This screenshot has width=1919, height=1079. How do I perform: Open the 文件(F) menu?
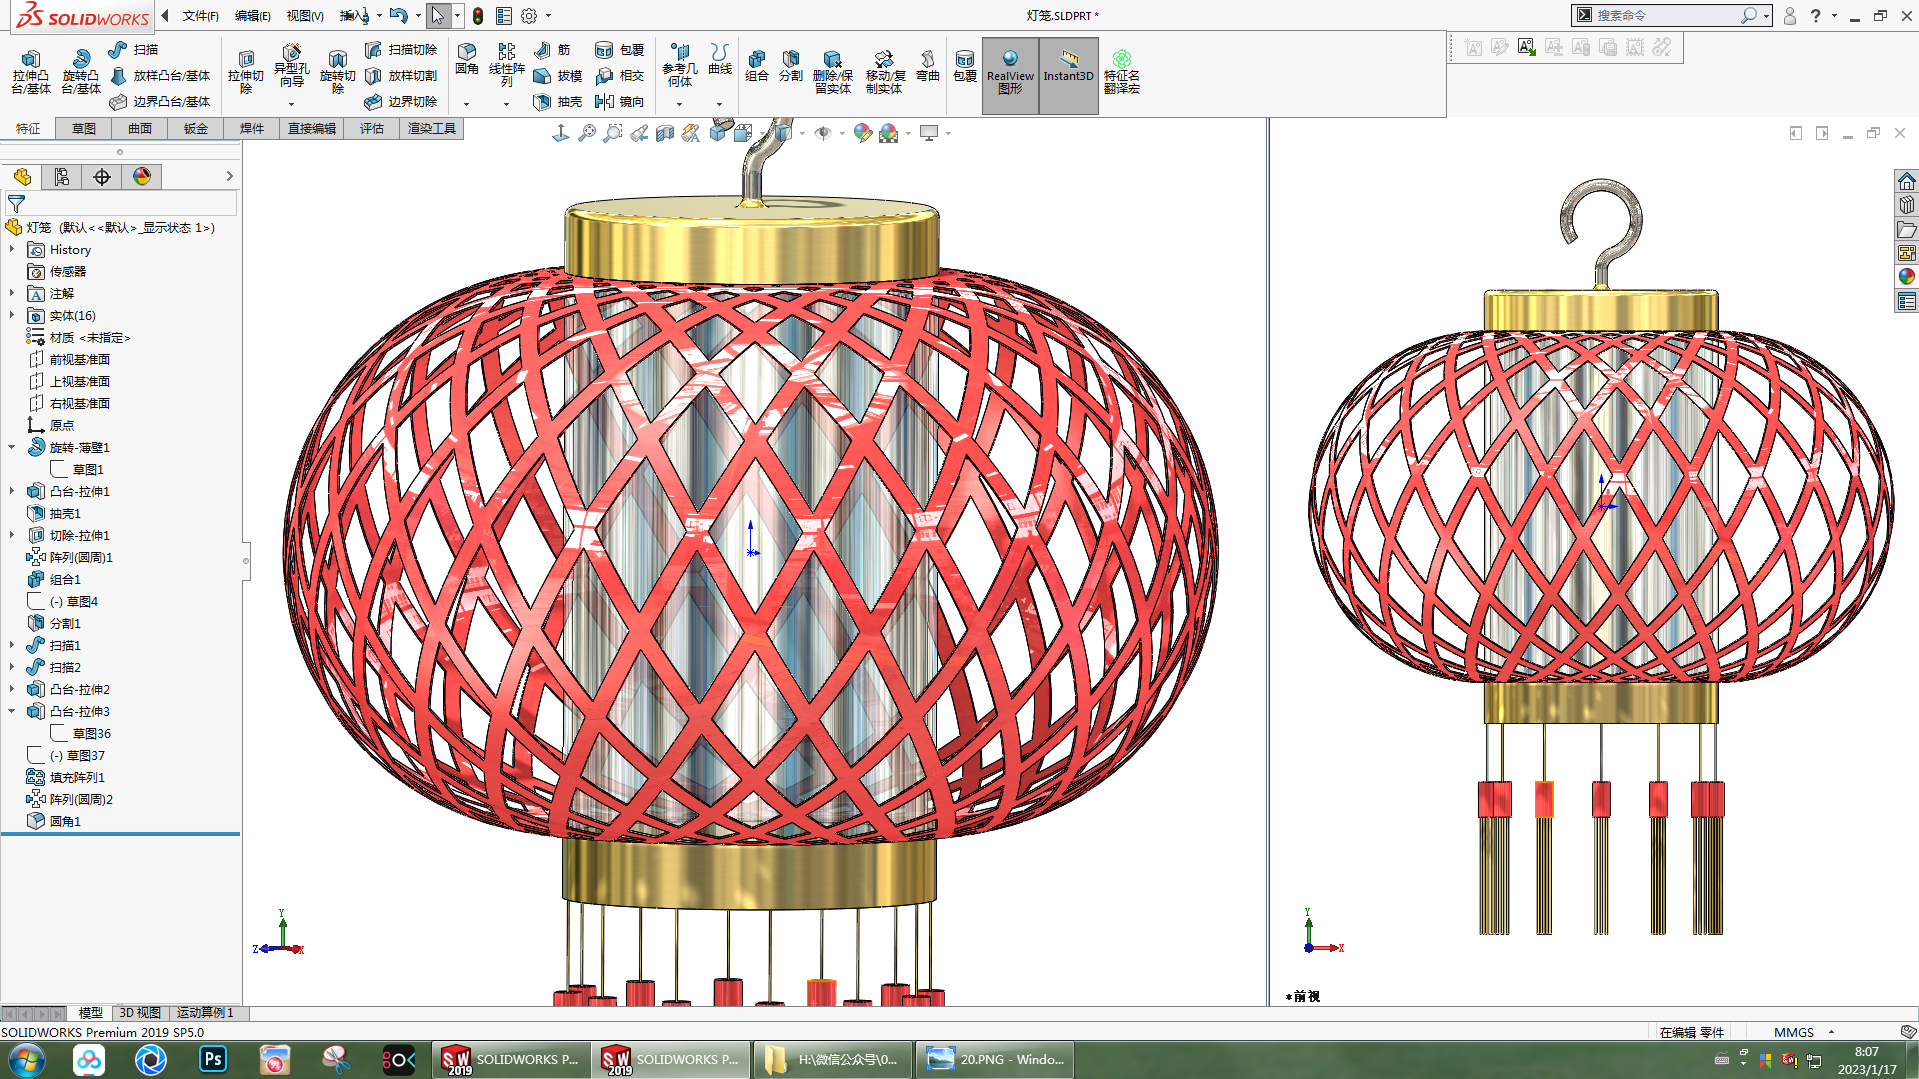click(x=200, y=16)
